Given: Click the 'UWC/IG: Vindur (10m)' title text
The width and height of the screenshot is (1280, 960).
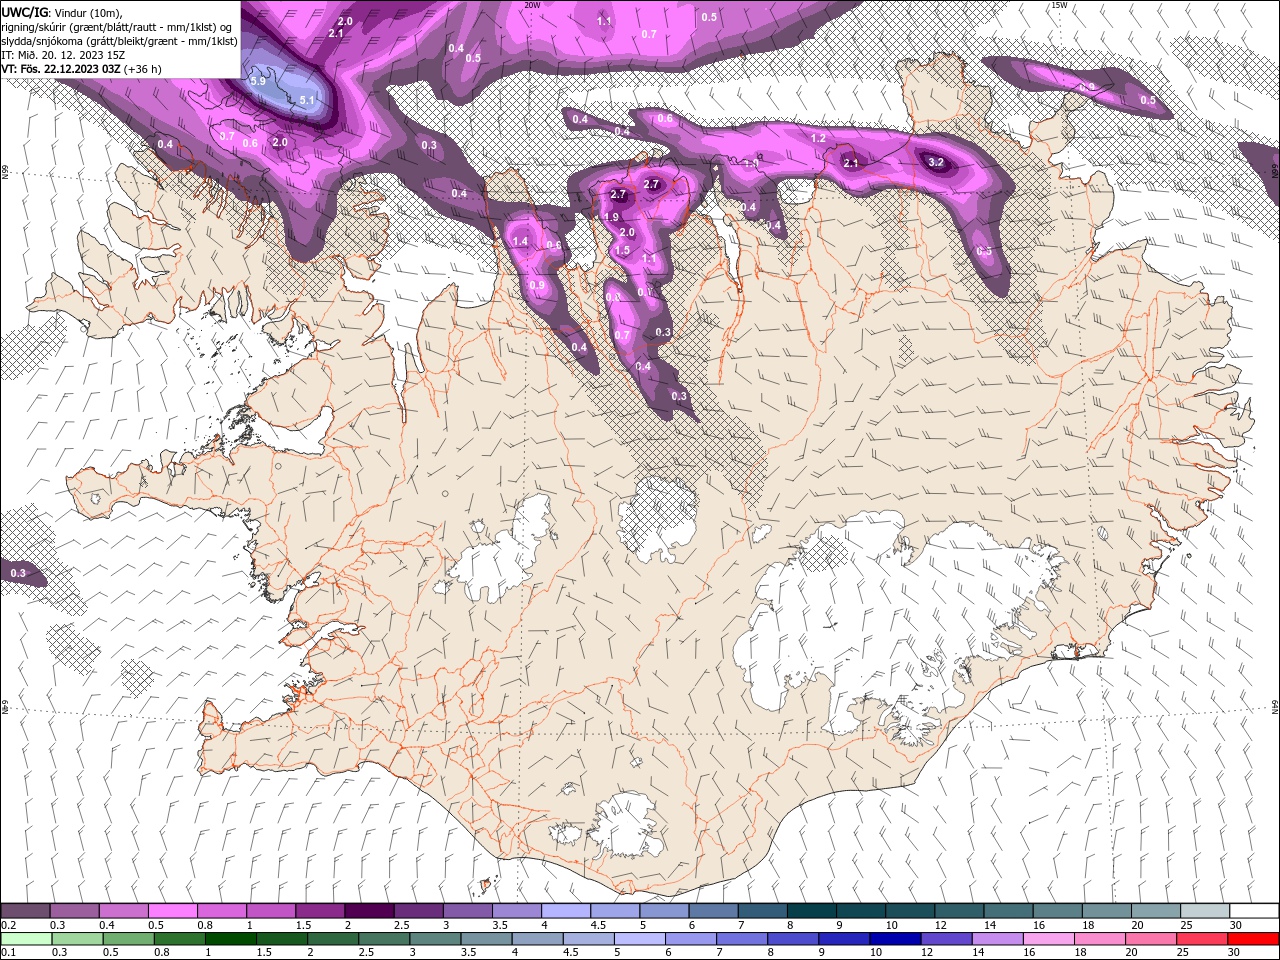Looking at the screenshot, I should pos(62,12).
